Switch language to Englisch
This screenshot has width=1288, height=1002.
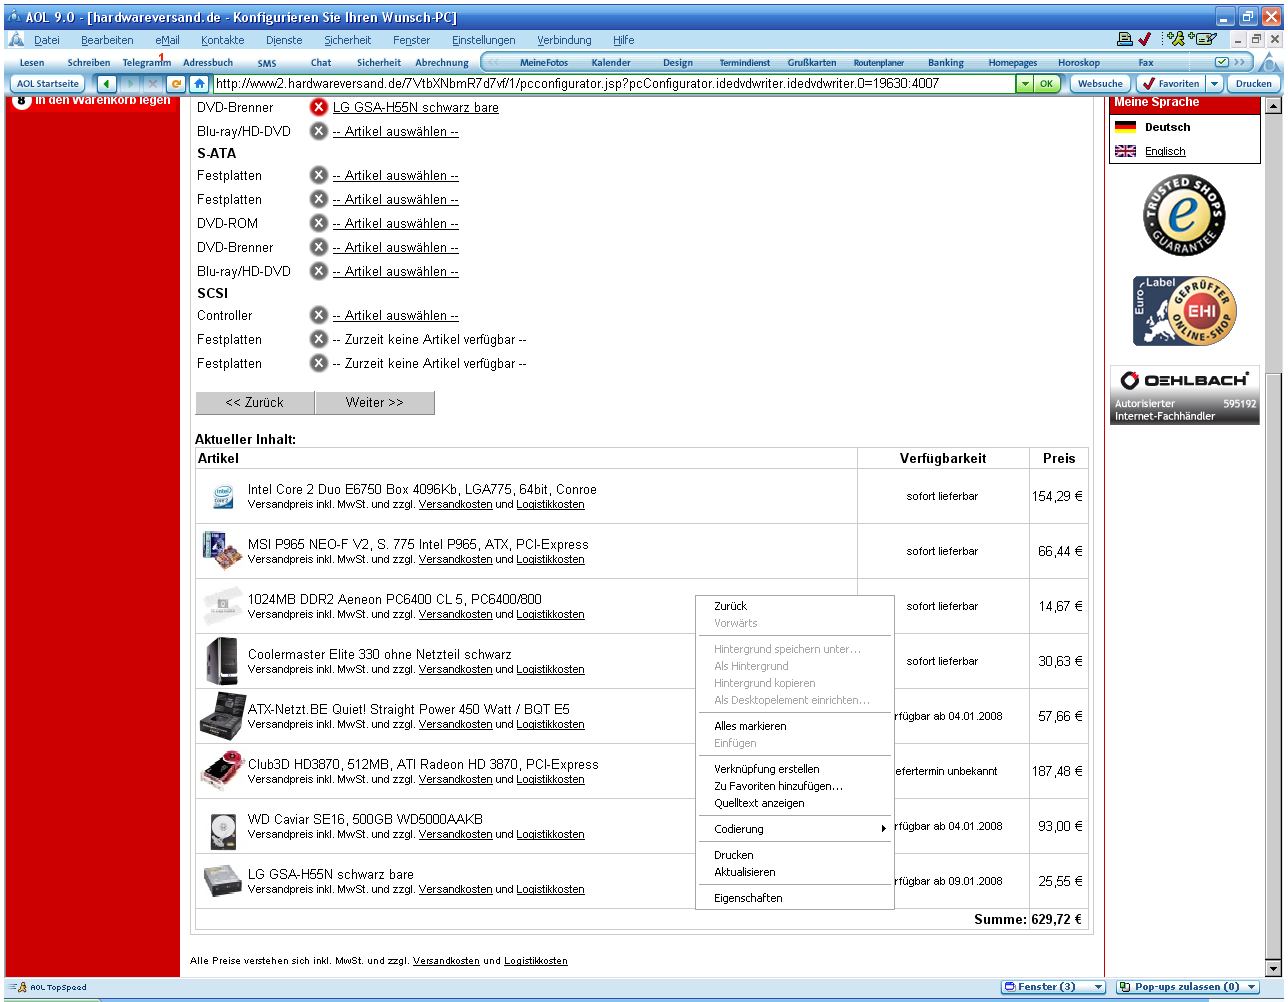[x=1165, y=151]
